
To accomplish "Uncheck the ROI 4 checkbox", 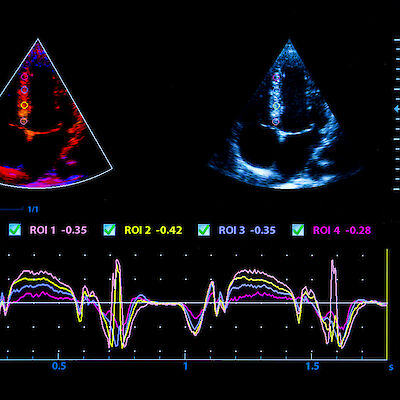I will click(298, 230).
